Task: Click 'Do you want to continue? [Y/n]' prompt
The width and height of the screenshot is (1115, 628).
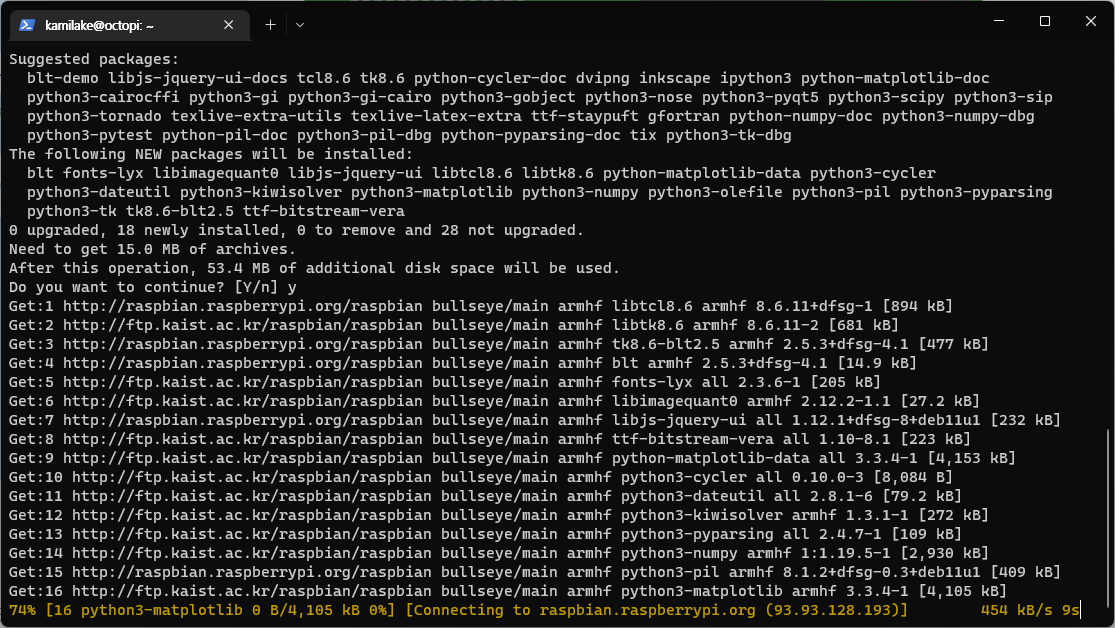Action: click(144, 287)
